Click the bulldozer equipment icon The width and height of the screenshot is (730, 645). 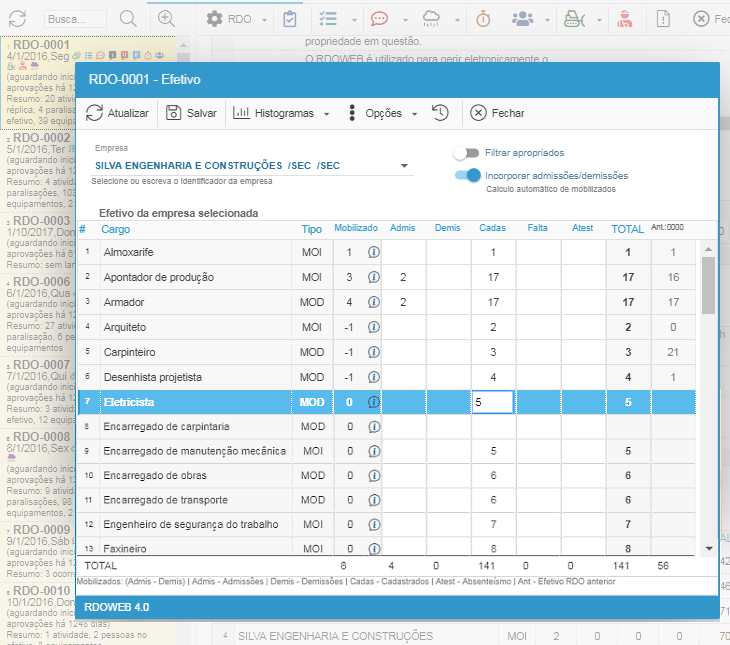click(574, 19)
